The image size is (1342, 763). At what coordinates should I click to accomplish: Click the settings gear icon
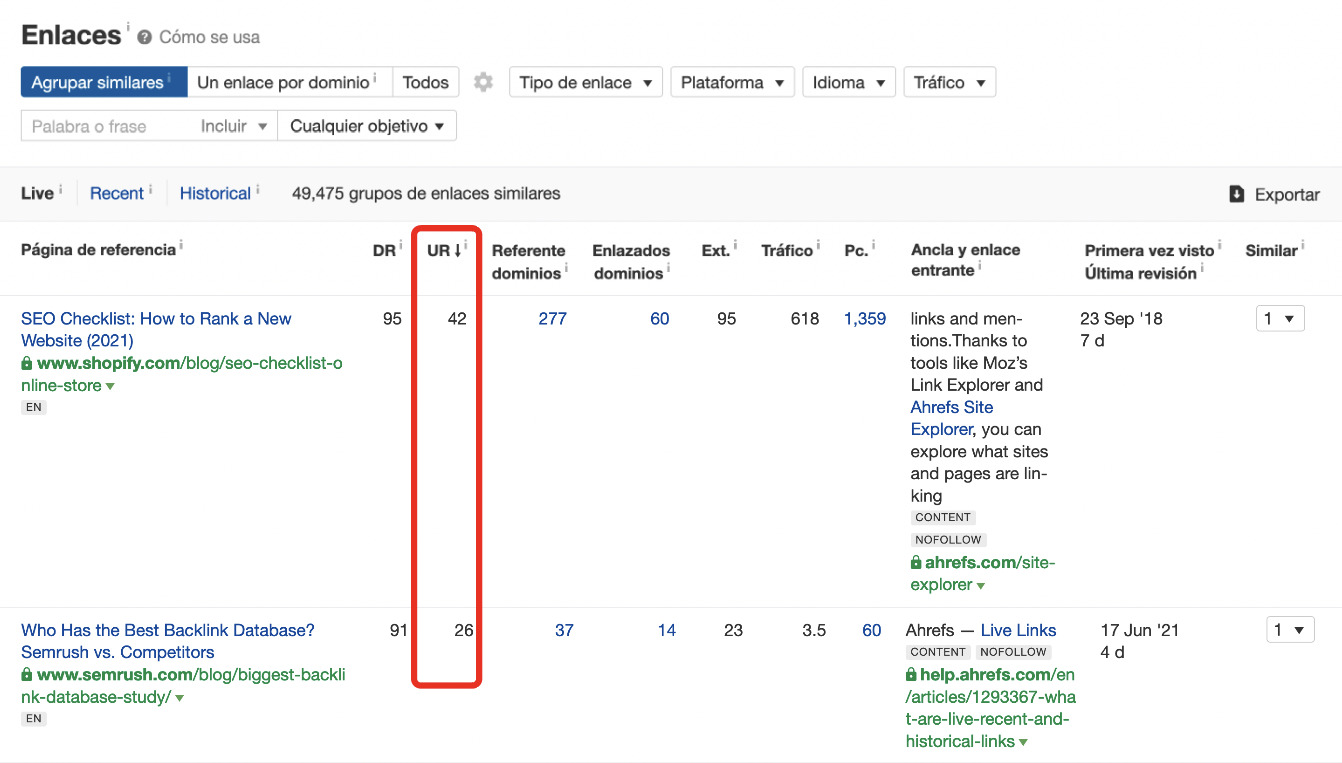484,82
